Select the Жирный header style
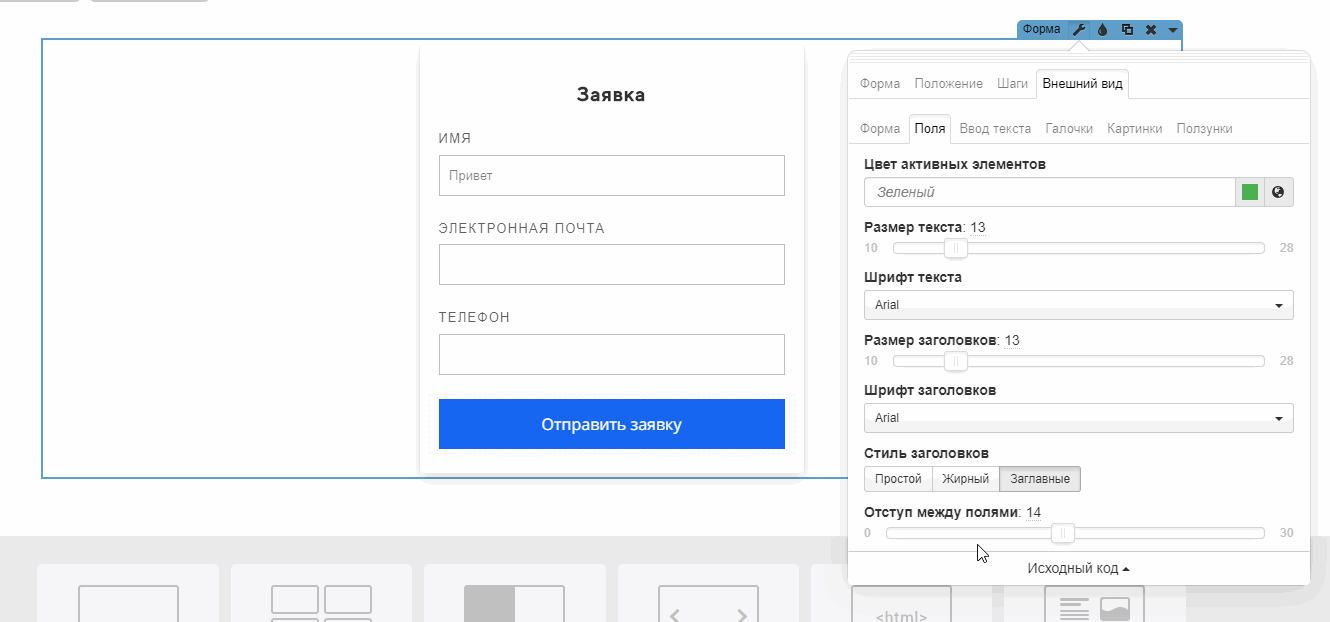Screen dimensions: 1330x622 tap(965, 479)
